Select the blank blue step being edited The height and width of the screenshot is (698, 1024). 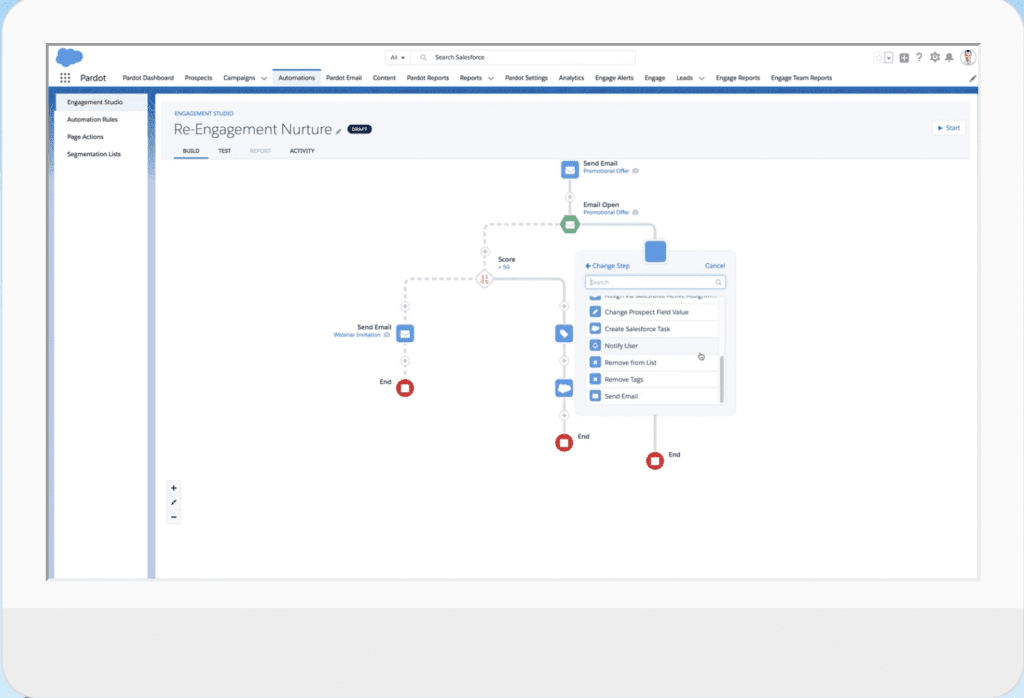(x=655, y=251)
